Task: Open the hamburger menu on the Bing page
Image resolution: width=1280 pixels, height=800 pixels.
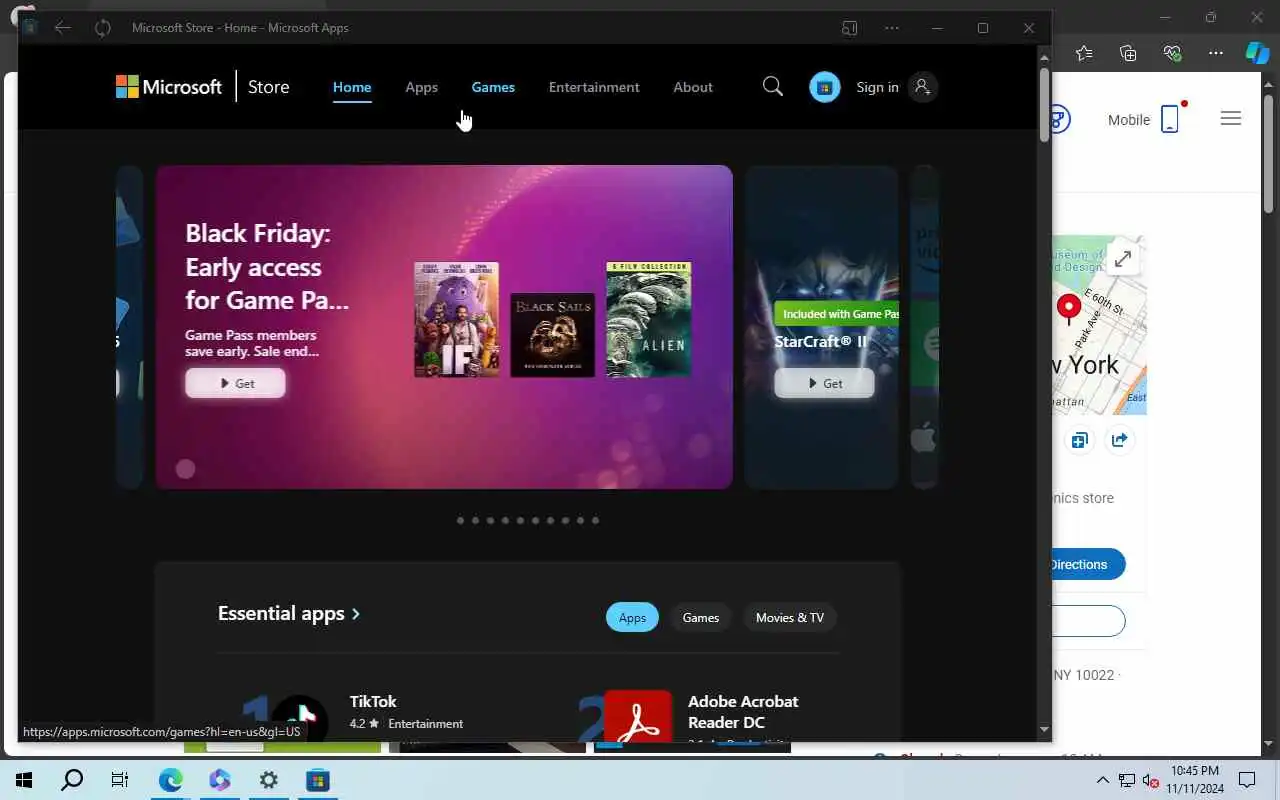Action: tap(1231, 119)
